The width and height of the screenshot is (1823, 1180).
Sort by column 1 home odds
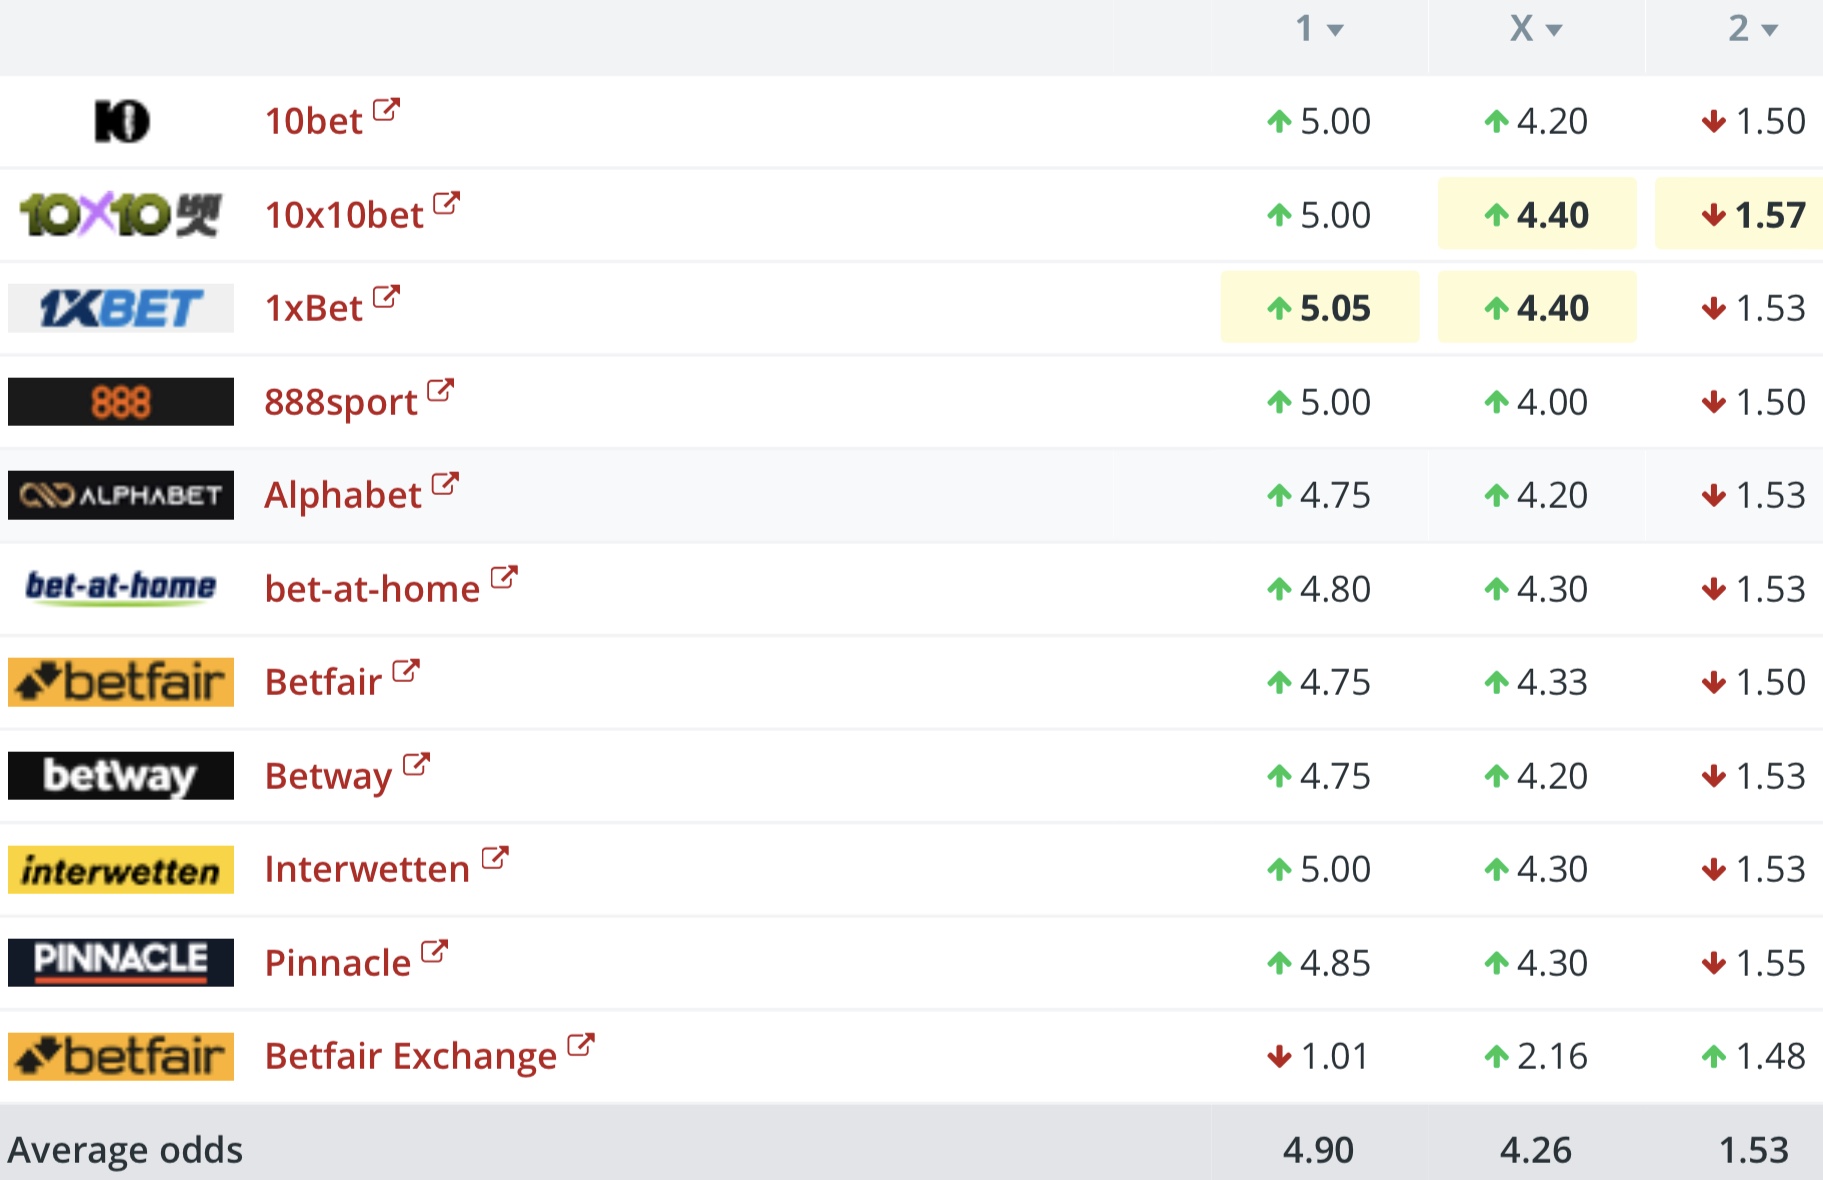(x=1318, y=29)
